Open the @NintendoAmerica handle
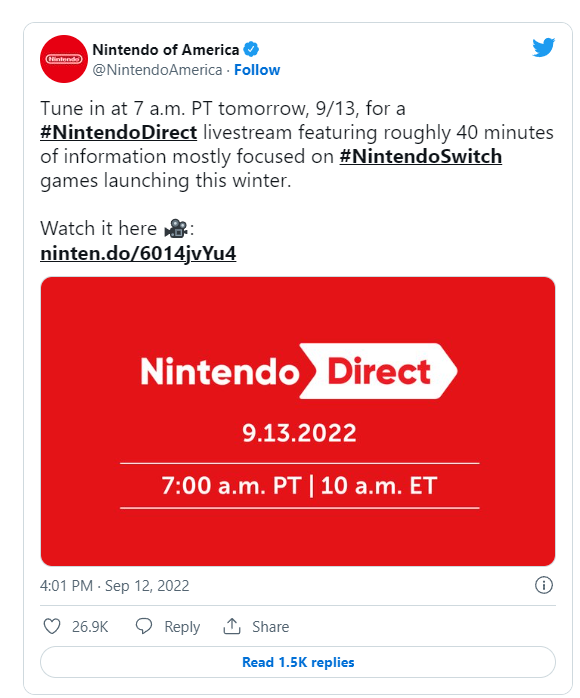The width and height of the screenshot is (580, 698). (157, 70)
